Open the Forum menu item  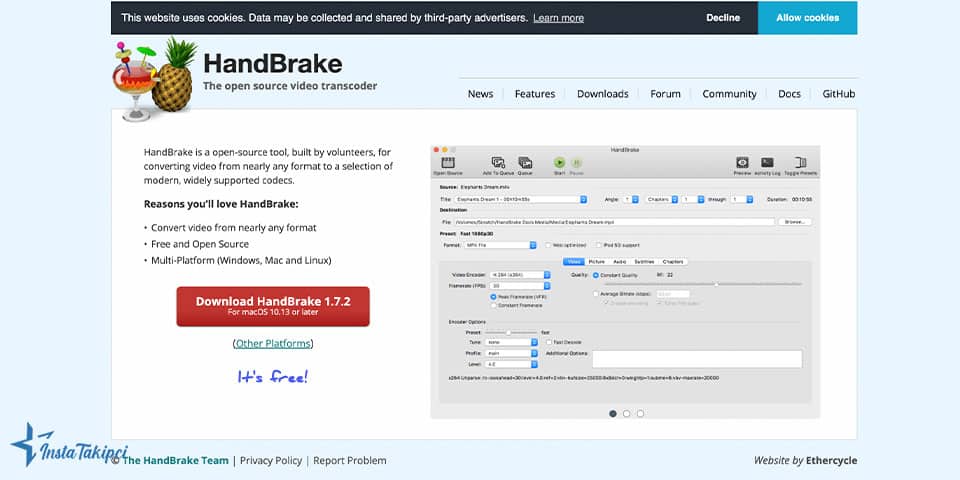click(x=665, y=94)
